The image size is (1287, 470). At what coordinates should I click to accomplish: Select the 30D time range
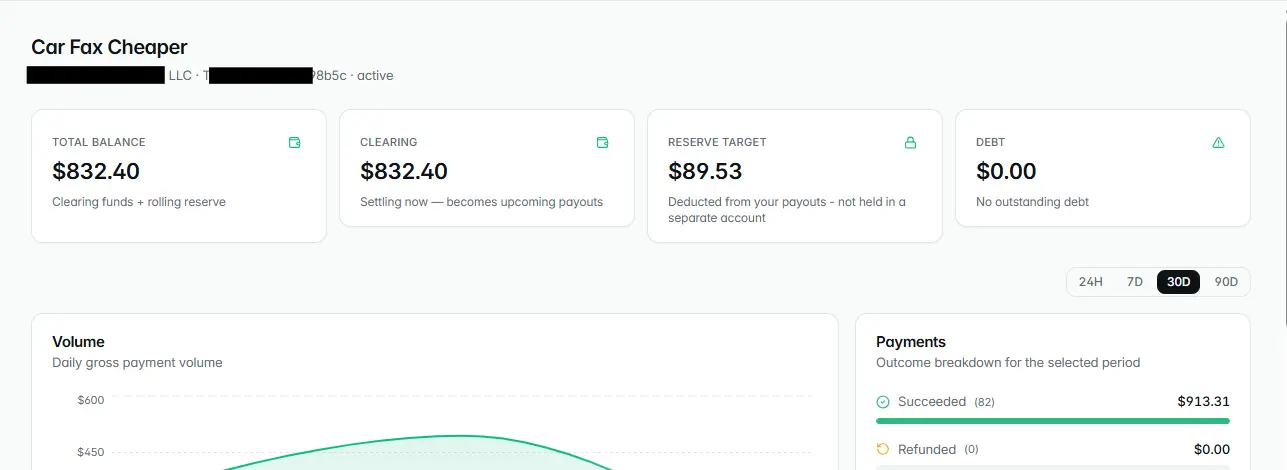(x=1179, y=282)
